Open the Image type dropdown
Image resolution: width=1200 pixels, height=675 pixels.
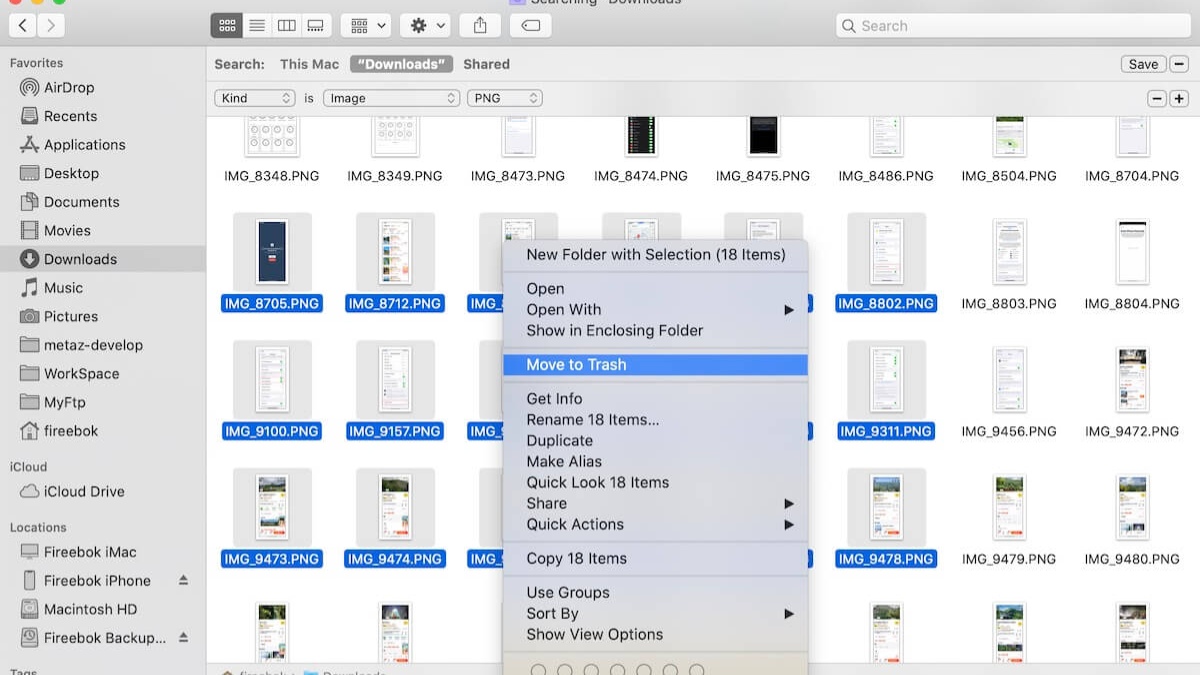391,98
